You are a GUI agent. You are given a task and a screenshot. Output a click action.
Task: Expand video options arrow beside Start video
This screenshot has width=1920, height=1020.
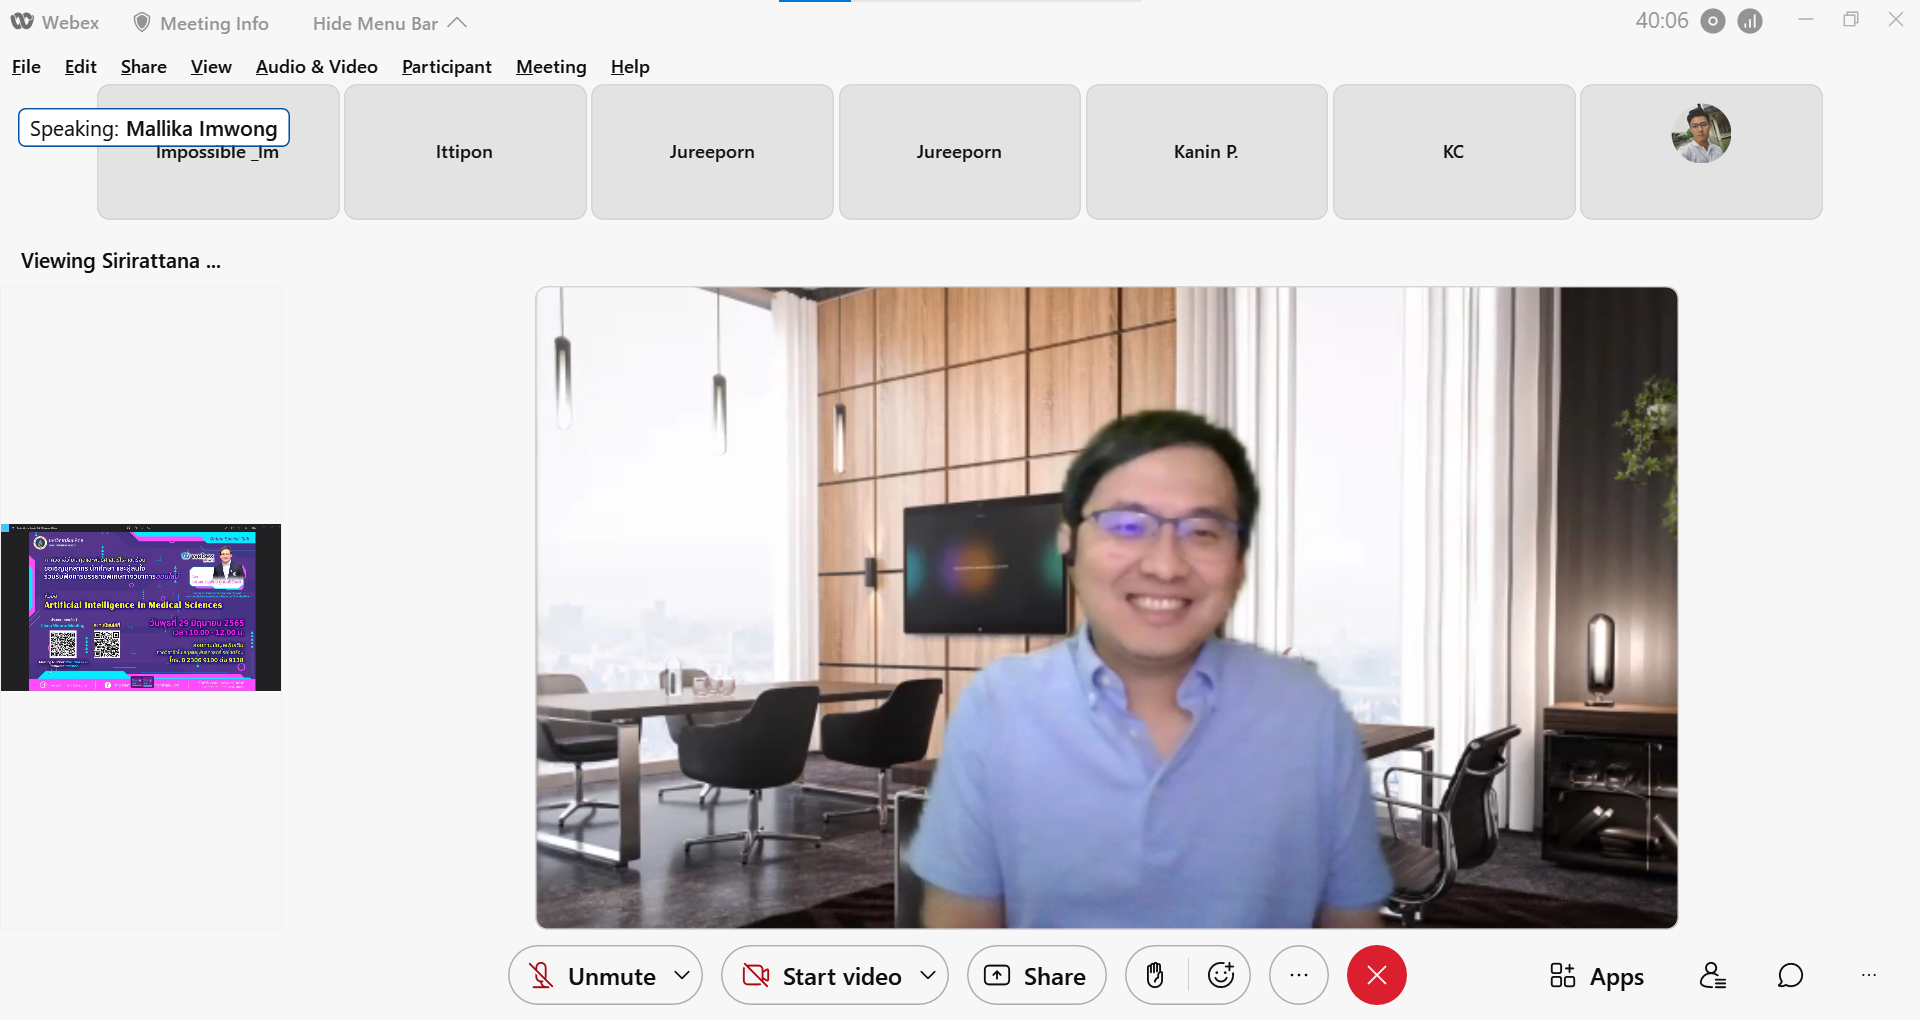click(928, 975)
